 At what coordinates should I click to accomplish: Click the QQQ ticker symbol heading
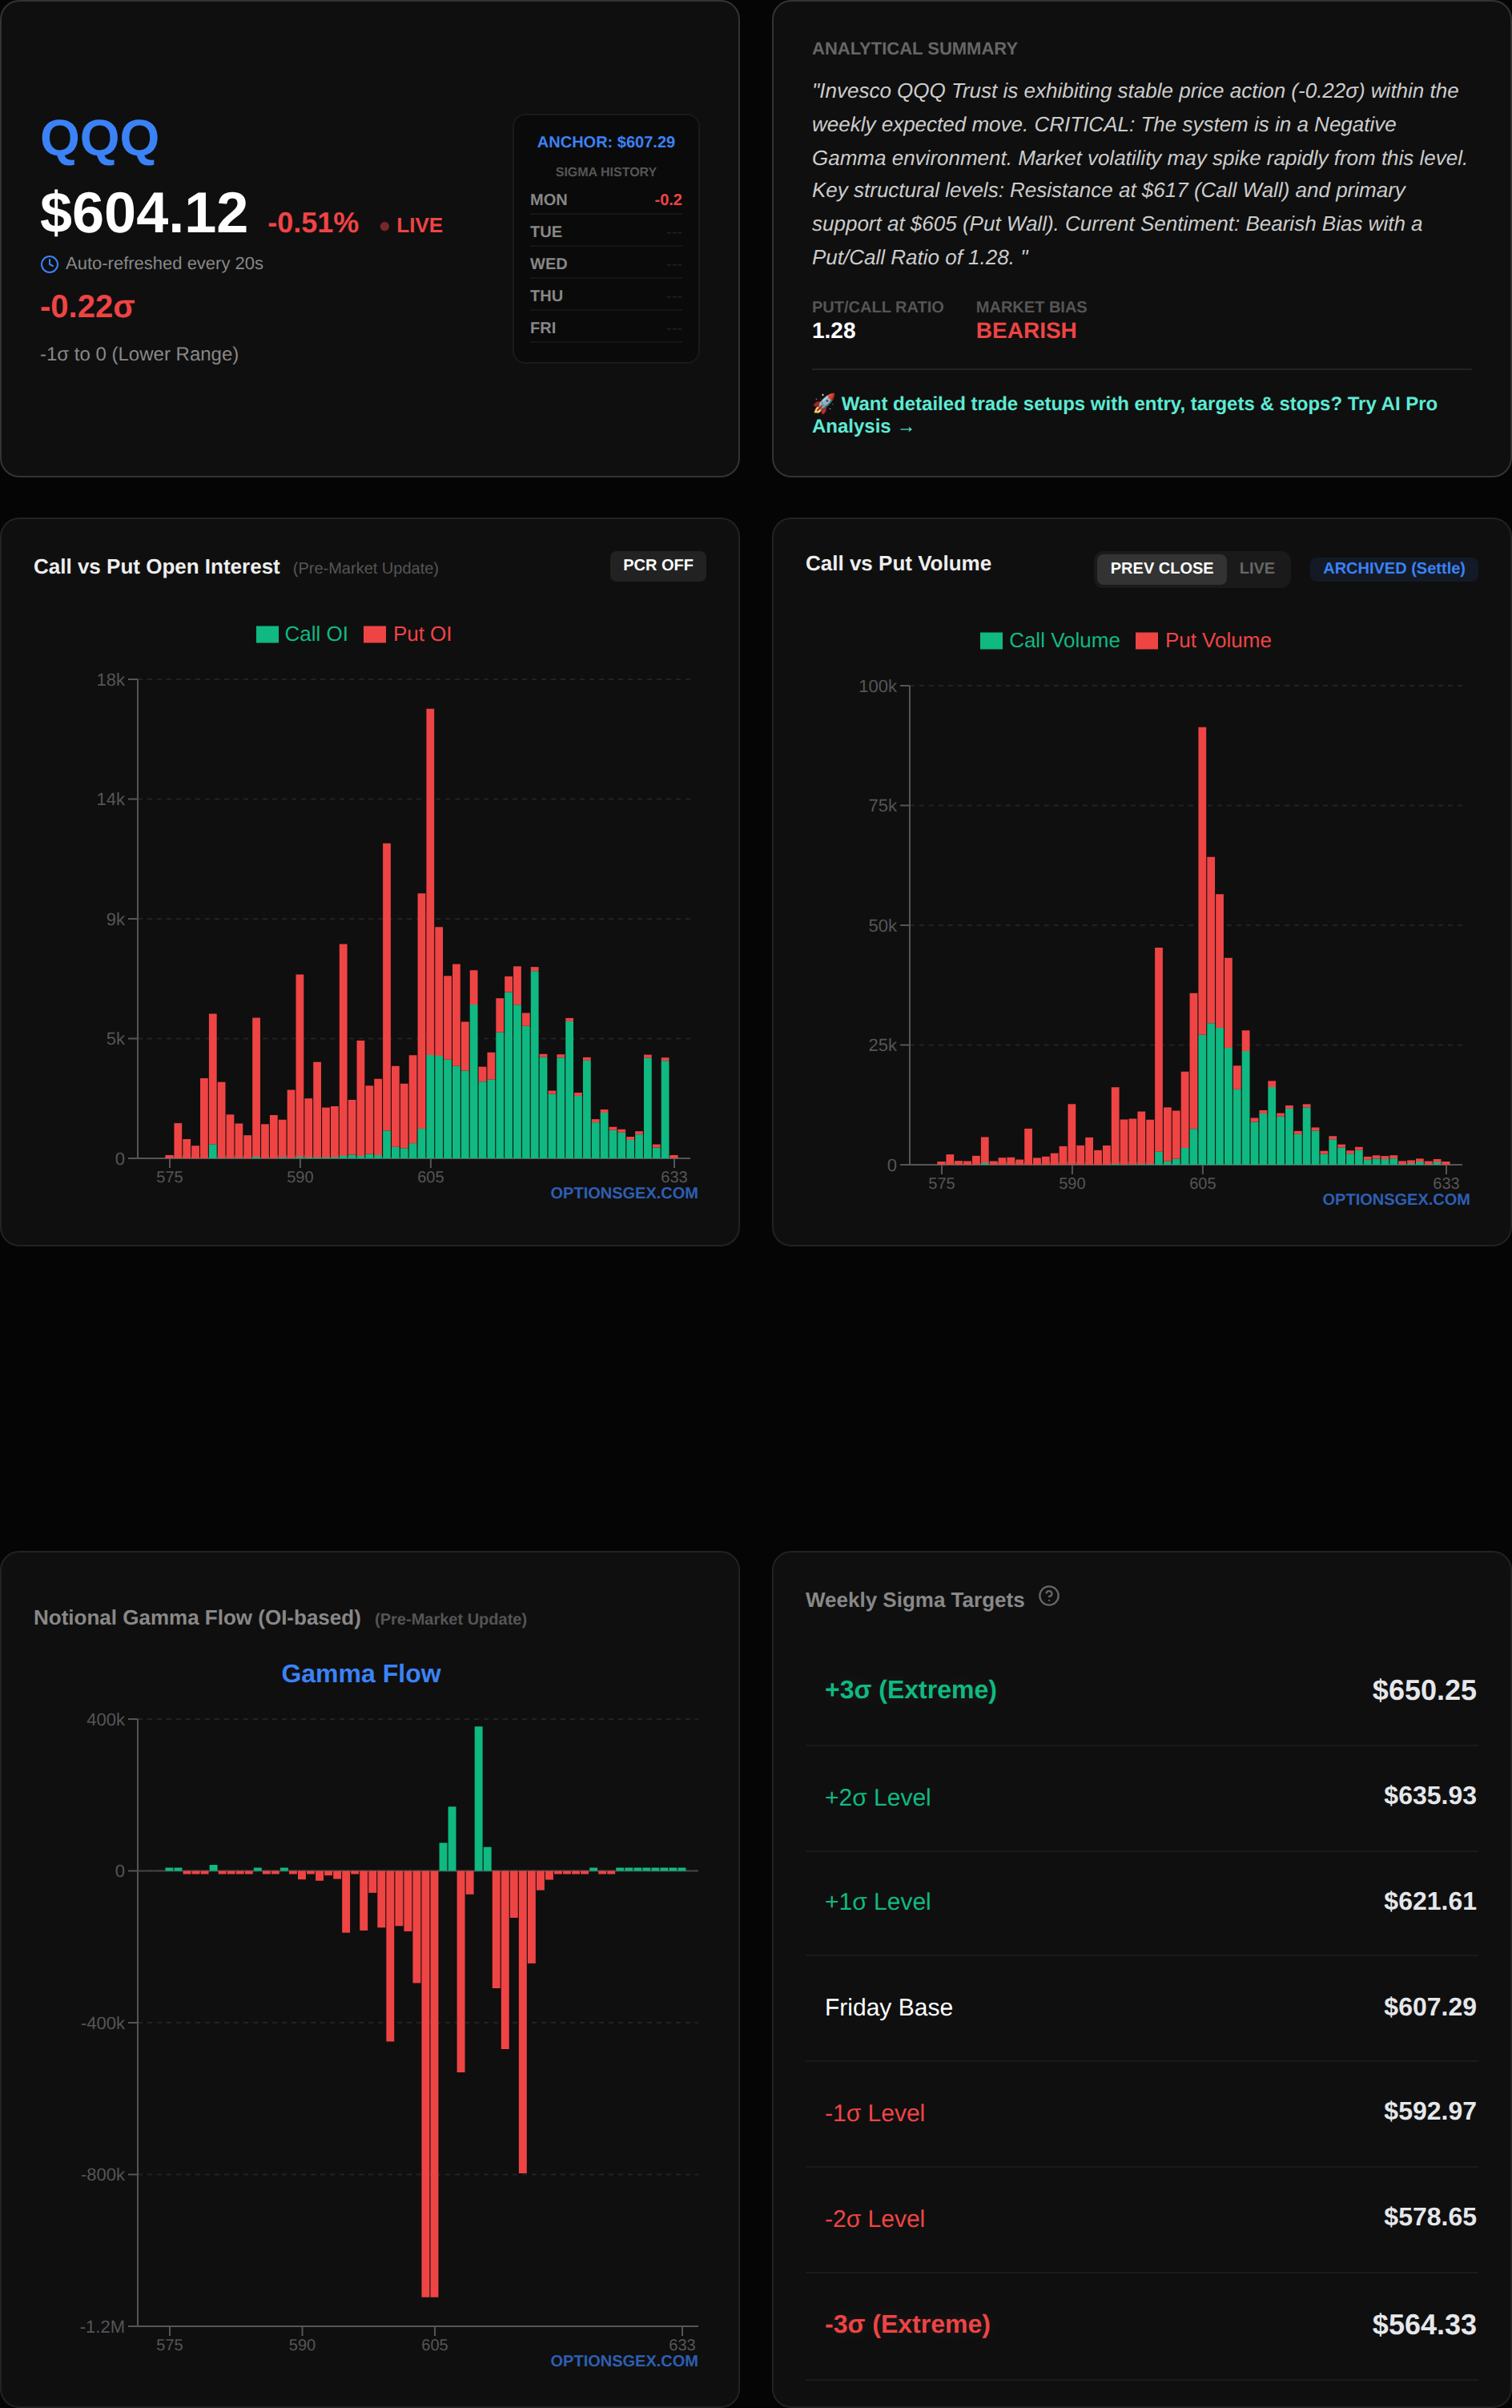coord(99,140)
